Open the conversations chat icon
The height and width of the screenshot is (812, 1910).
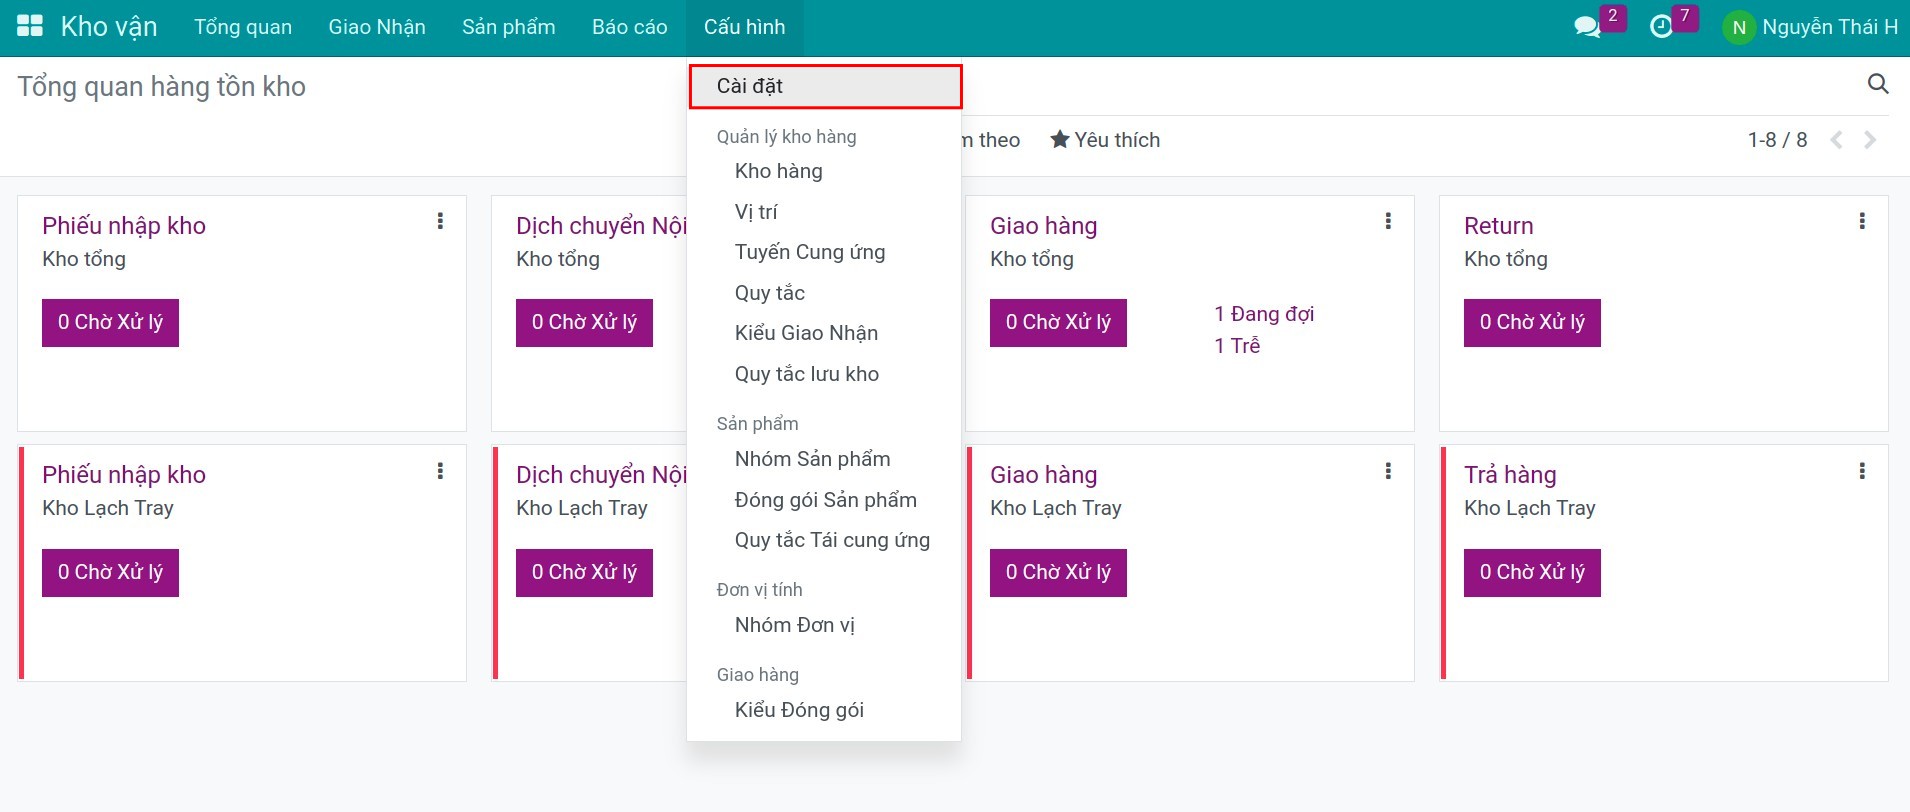pos(1587,27)
